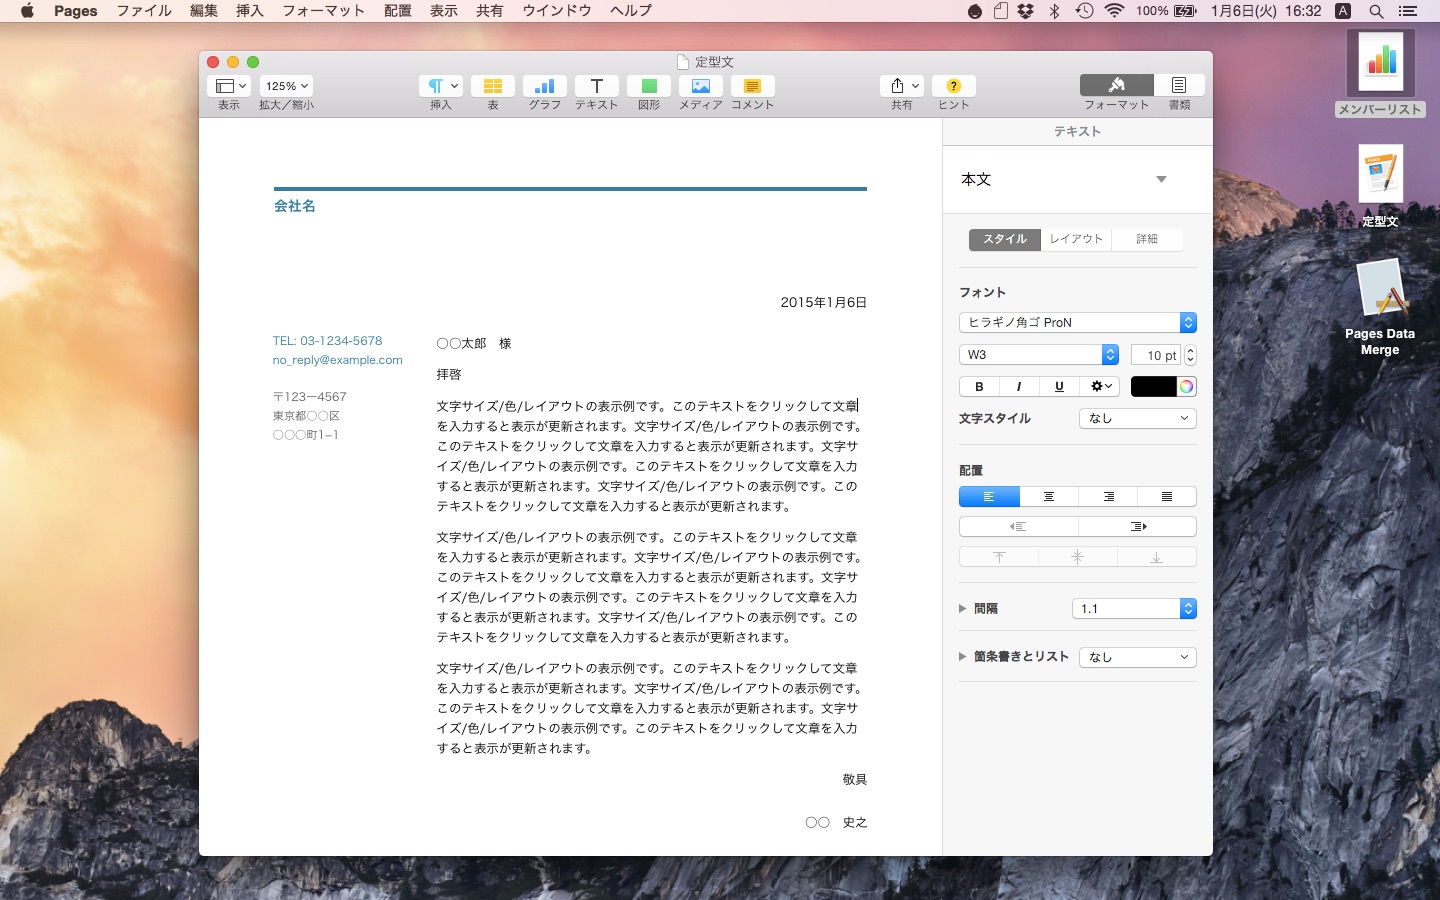Switch to the レイアウト tab
Screen dimensions: 1440x900
tap(1076, 239)
